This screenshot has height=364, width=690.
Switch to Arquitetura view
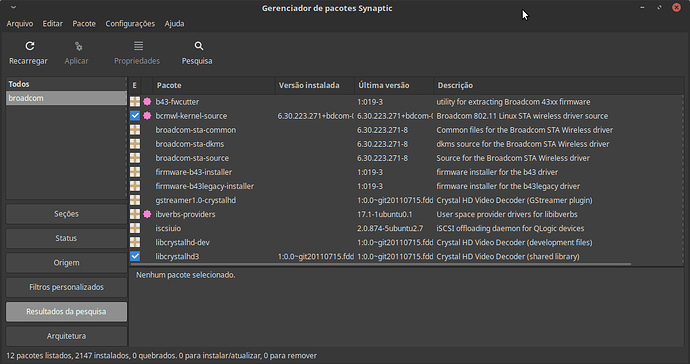coord(66,336)
